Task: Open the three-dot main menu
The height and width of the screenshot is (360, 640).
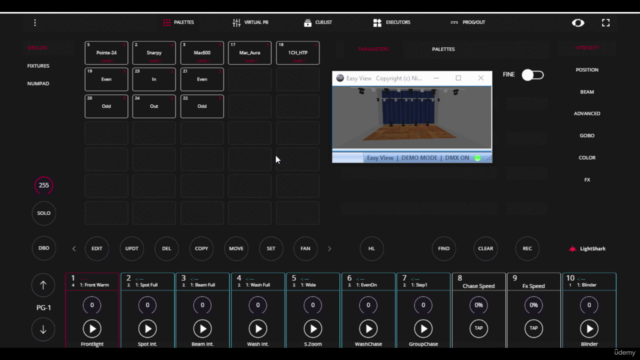Action: click(35, 23)
